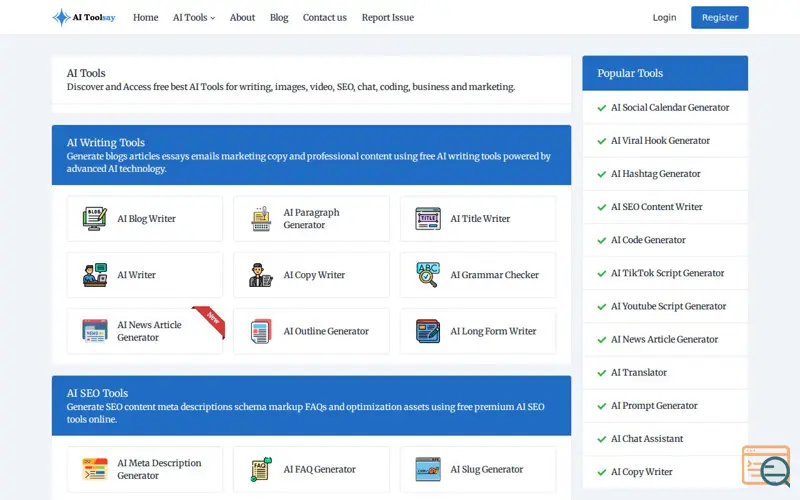Click checkmark beside AI Prompt Generator
This screenshot has width=800, height=500.
coord(602,406)
